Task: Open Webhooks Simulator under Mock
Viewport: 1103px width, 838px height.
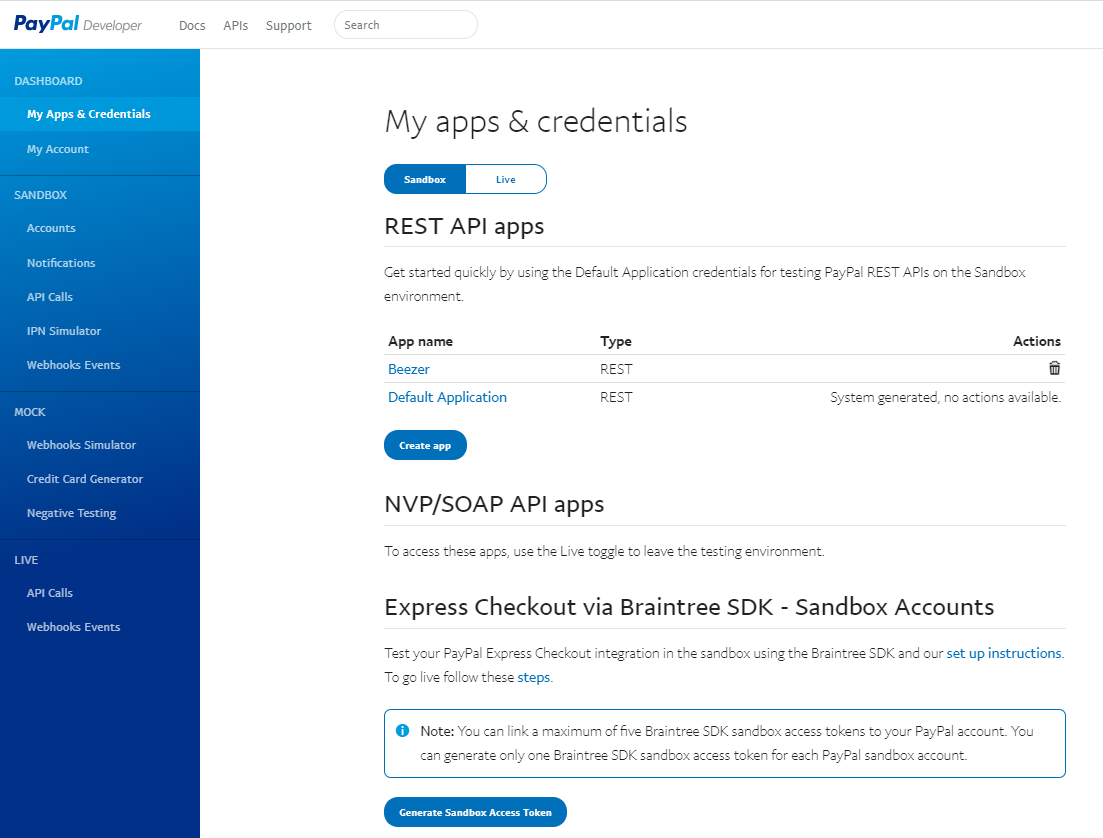Action: click(81, 445)
